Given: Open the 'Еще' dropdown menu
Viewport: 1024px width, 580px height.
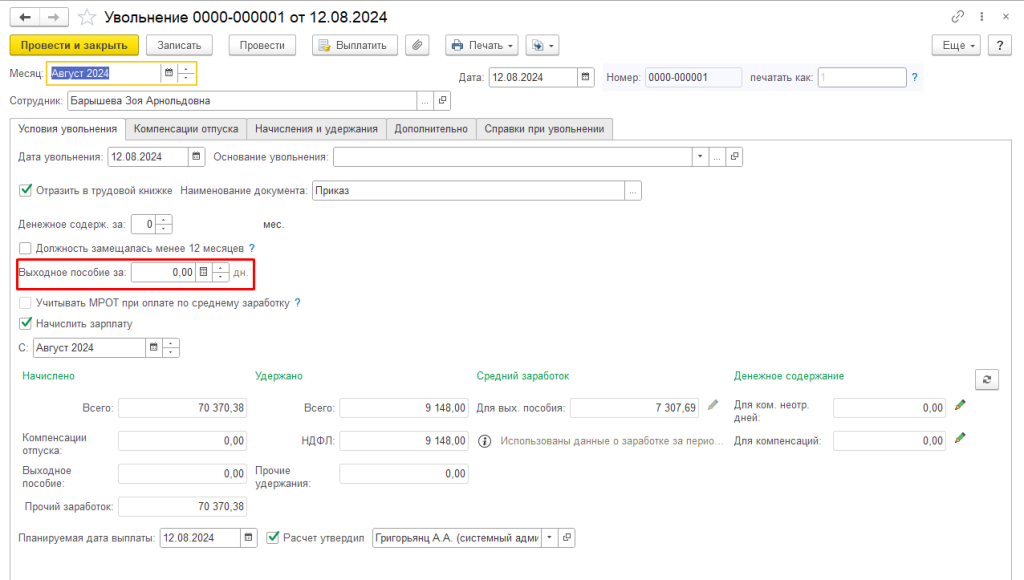Looking at the screenshot, I should click(x=958, y=45).
